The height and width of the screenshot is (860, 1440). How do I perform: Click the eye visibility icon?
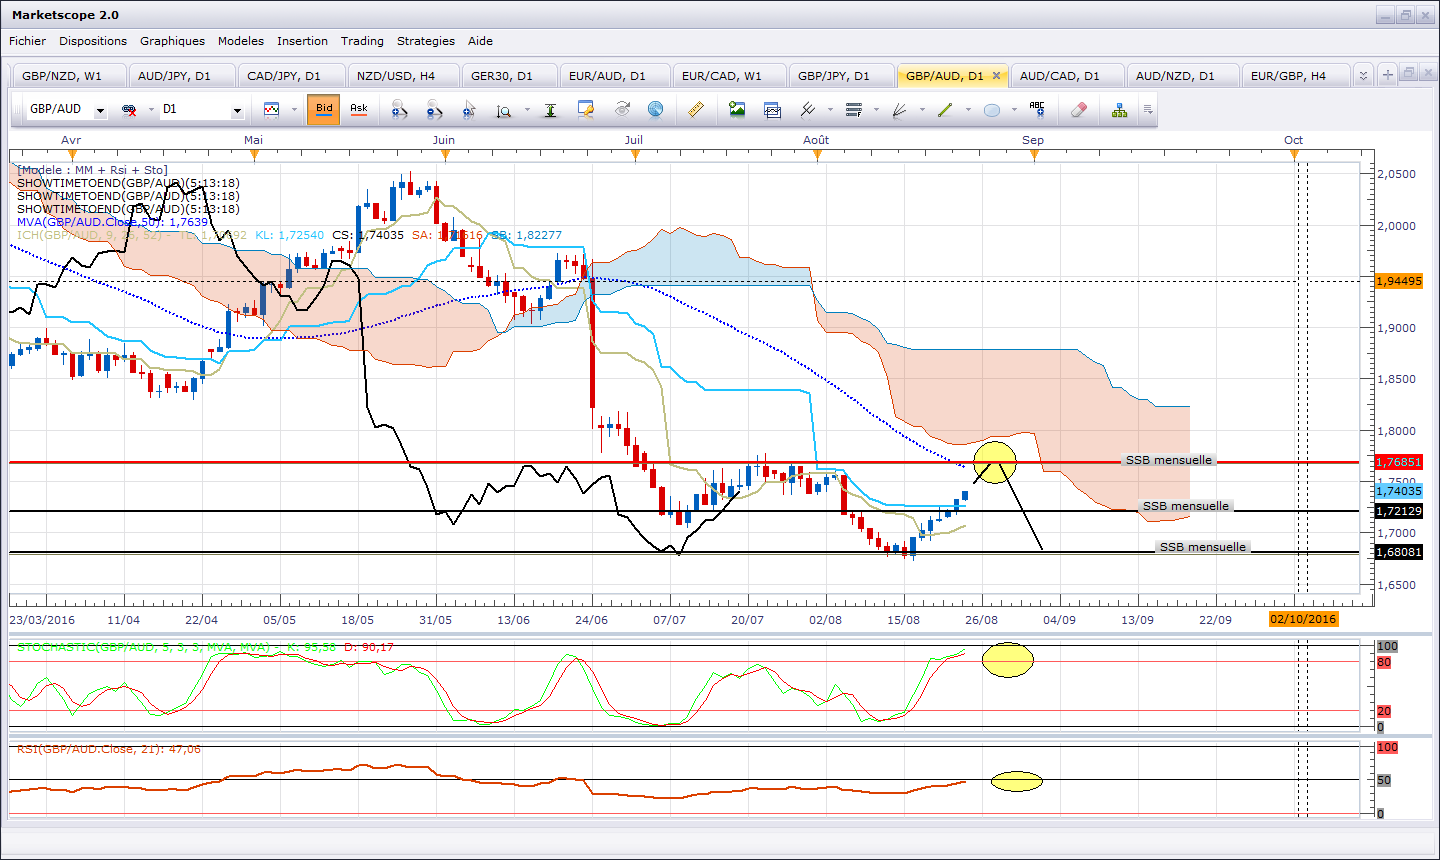tap(622, 109)
